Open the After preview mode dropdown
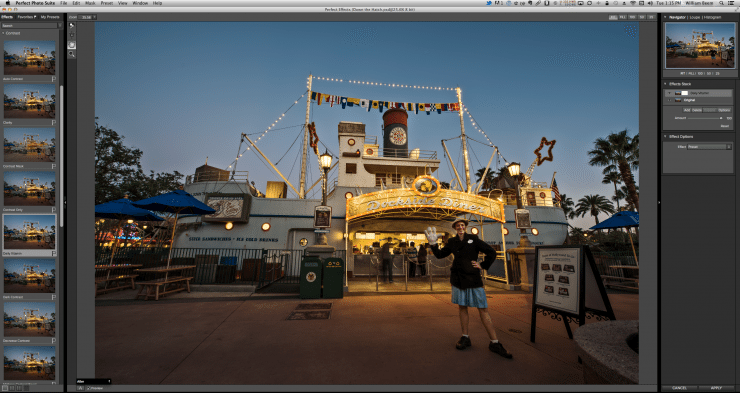Image resolution: width=740 pixels, height=393 pixels. [x=94, y=381]
